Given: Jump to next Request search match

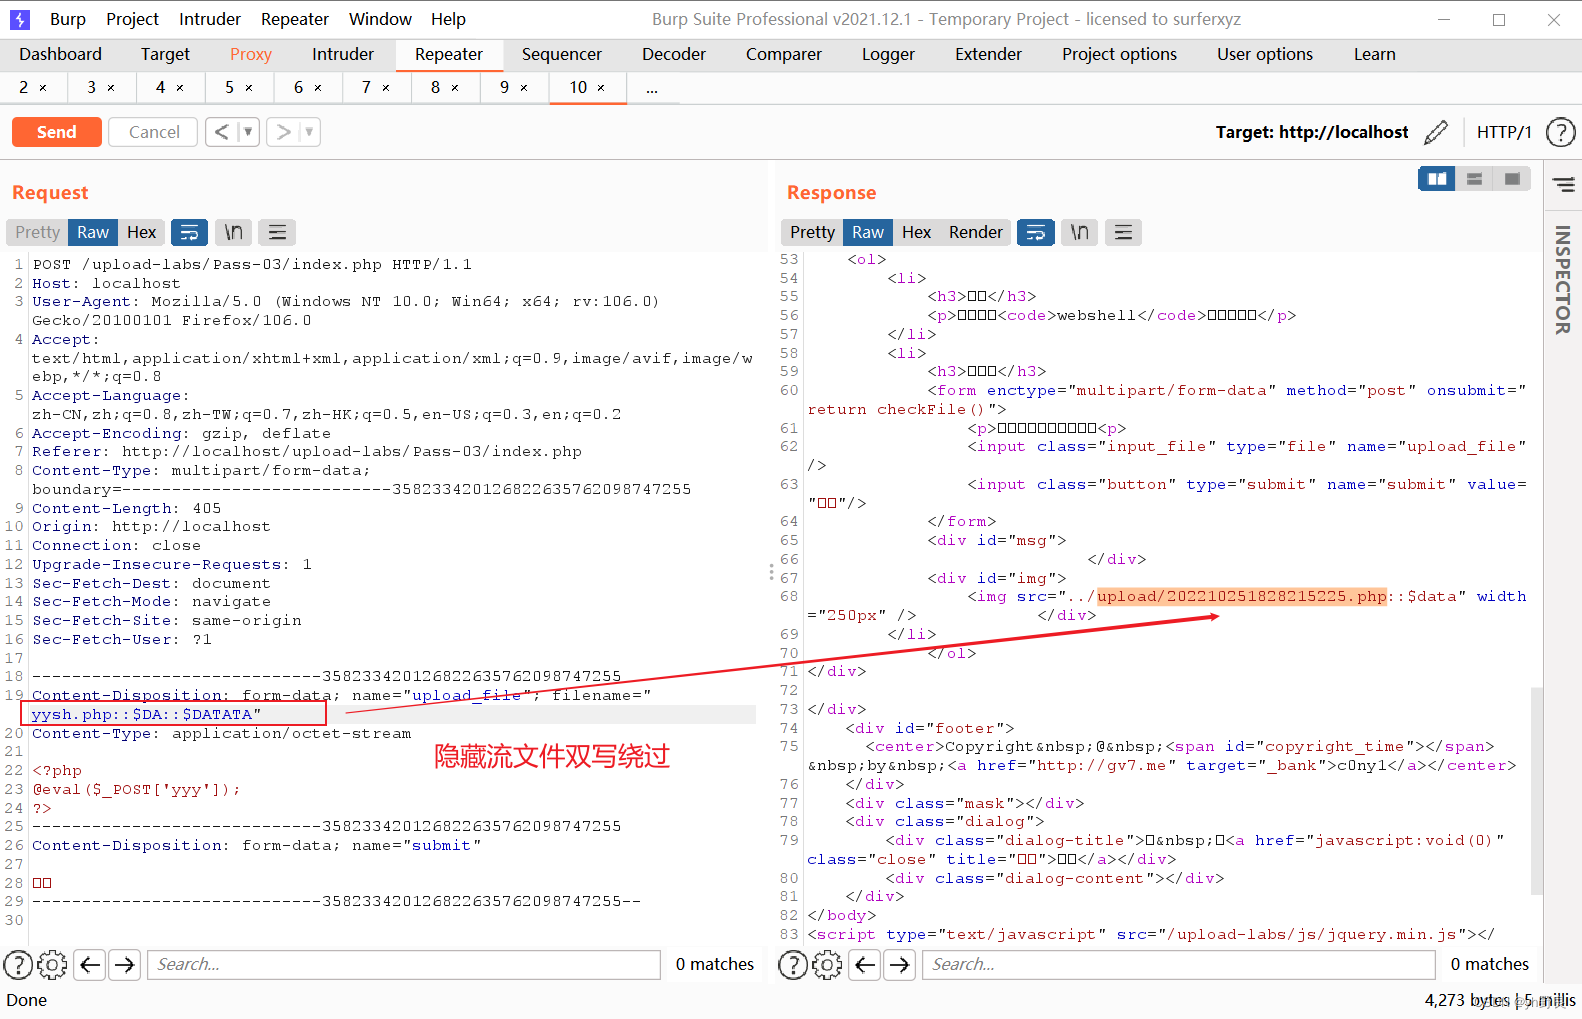Looking at the screenshot, I should click(125, 965).
